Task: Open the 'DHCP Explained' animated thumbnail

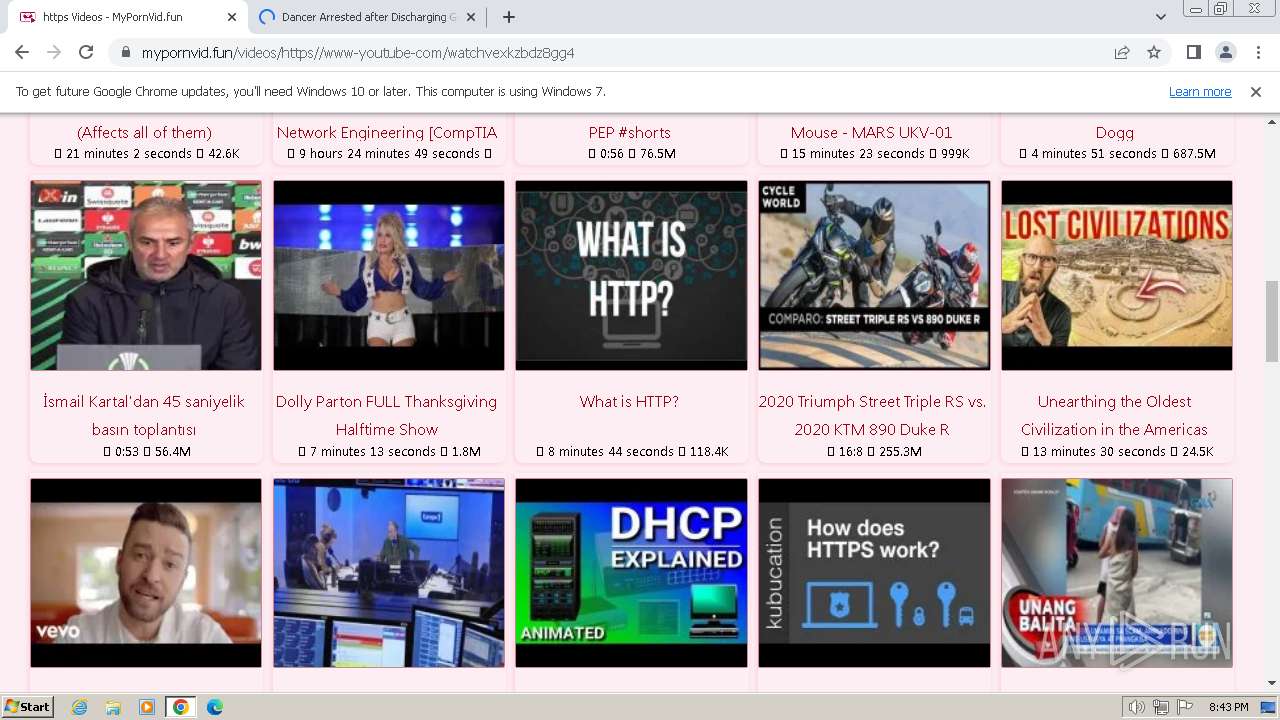Action: point(631,573)
